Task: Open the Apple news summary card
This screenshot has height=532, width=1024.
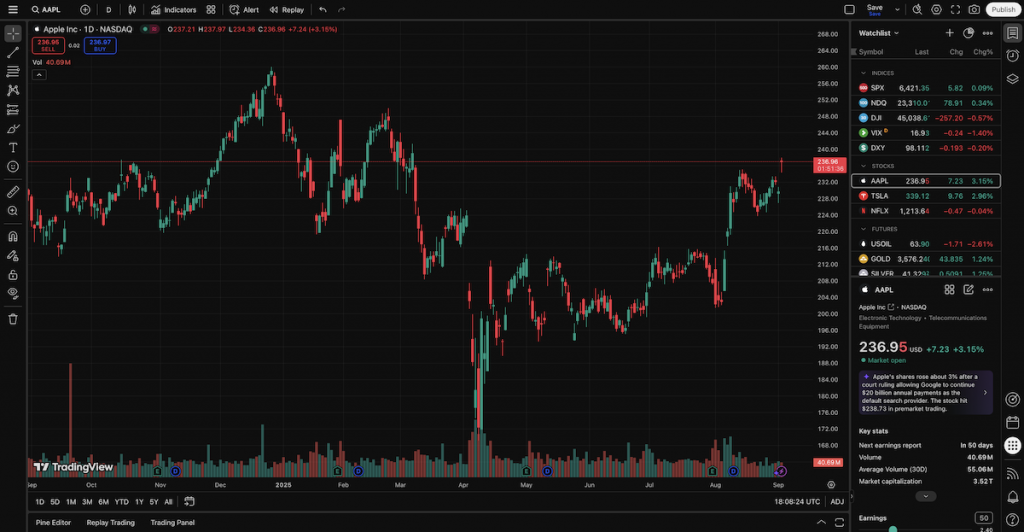Action: click(x=926, y=392)
